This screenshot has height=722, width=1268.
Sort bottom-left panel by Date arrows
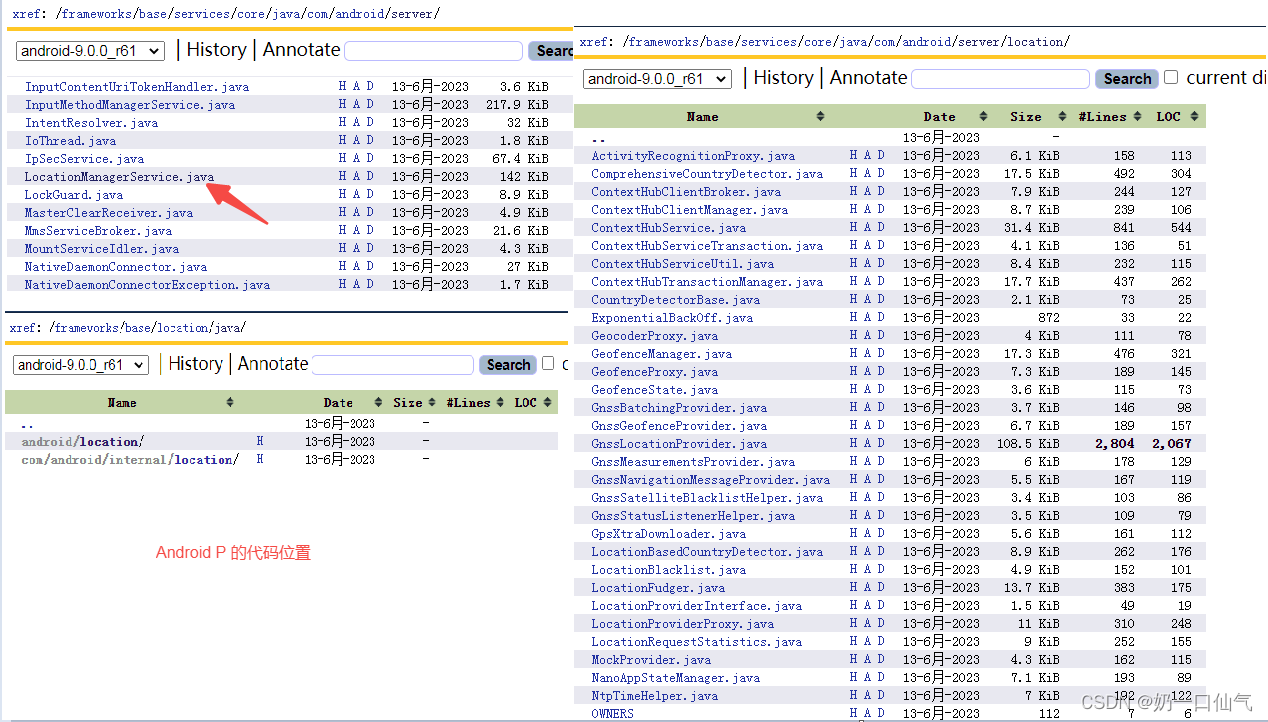377,403
